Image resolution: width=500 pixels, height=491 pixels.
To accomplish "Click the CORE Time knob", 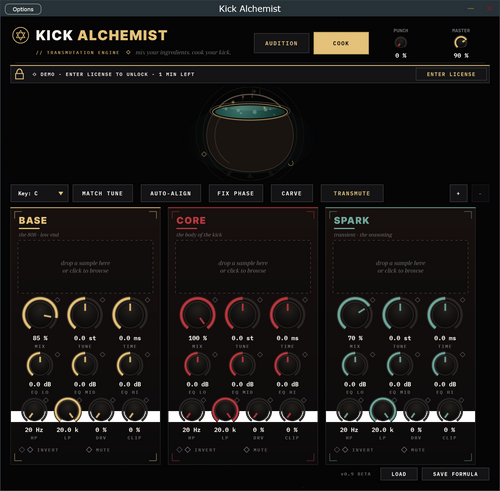I will click(288, 314).
